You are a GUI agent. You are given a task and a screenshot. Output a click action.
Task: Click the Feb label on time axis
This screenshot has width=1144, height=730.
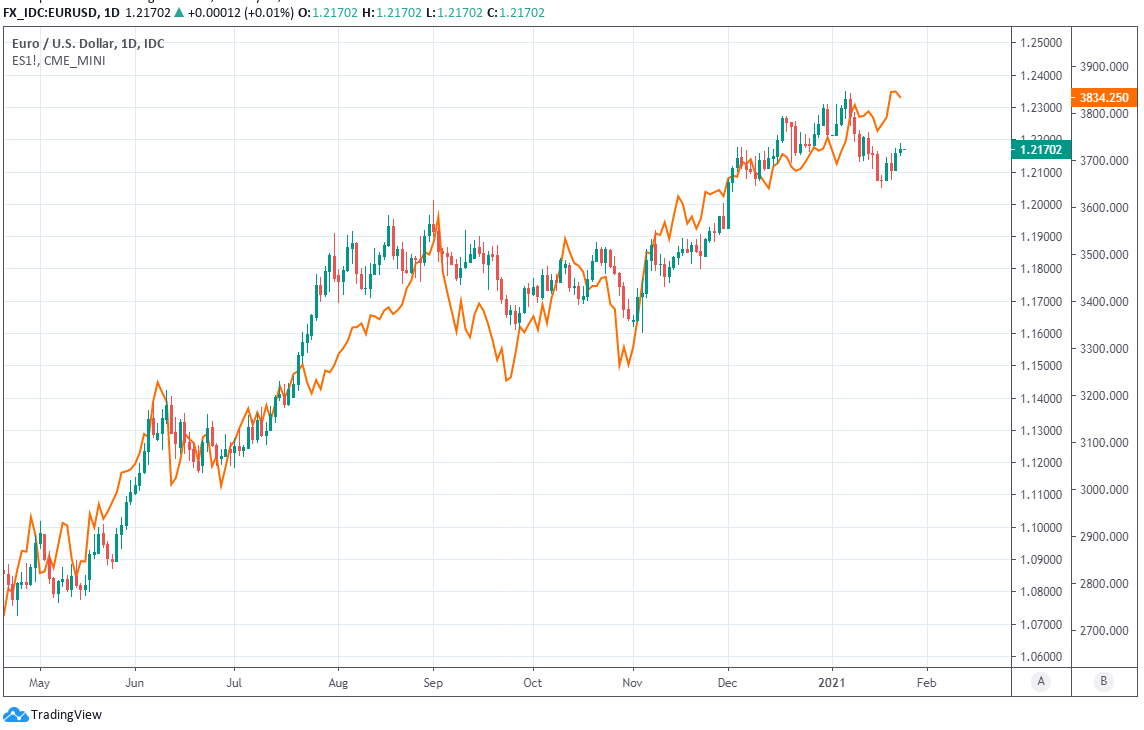pyautogui.click(x=927, y=682)
